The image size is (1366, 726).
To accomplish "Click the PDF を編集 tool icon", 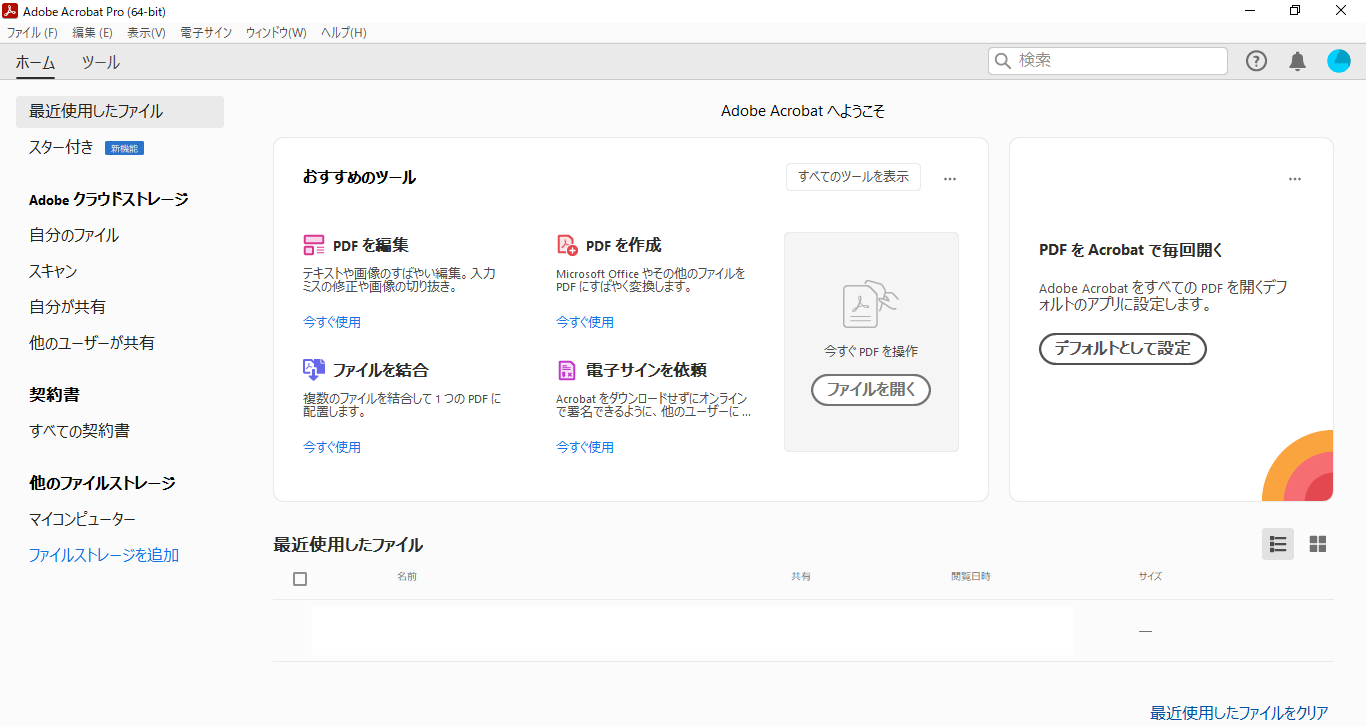I will coord(314,245).
